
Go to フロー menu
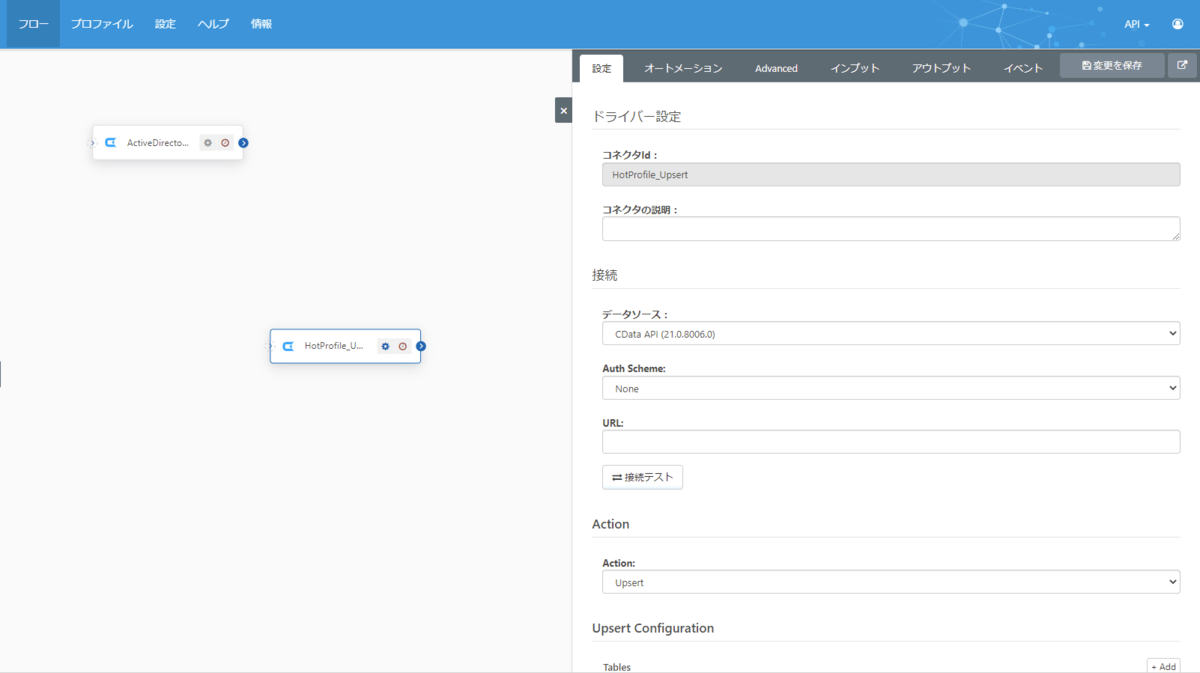[33, 24]
